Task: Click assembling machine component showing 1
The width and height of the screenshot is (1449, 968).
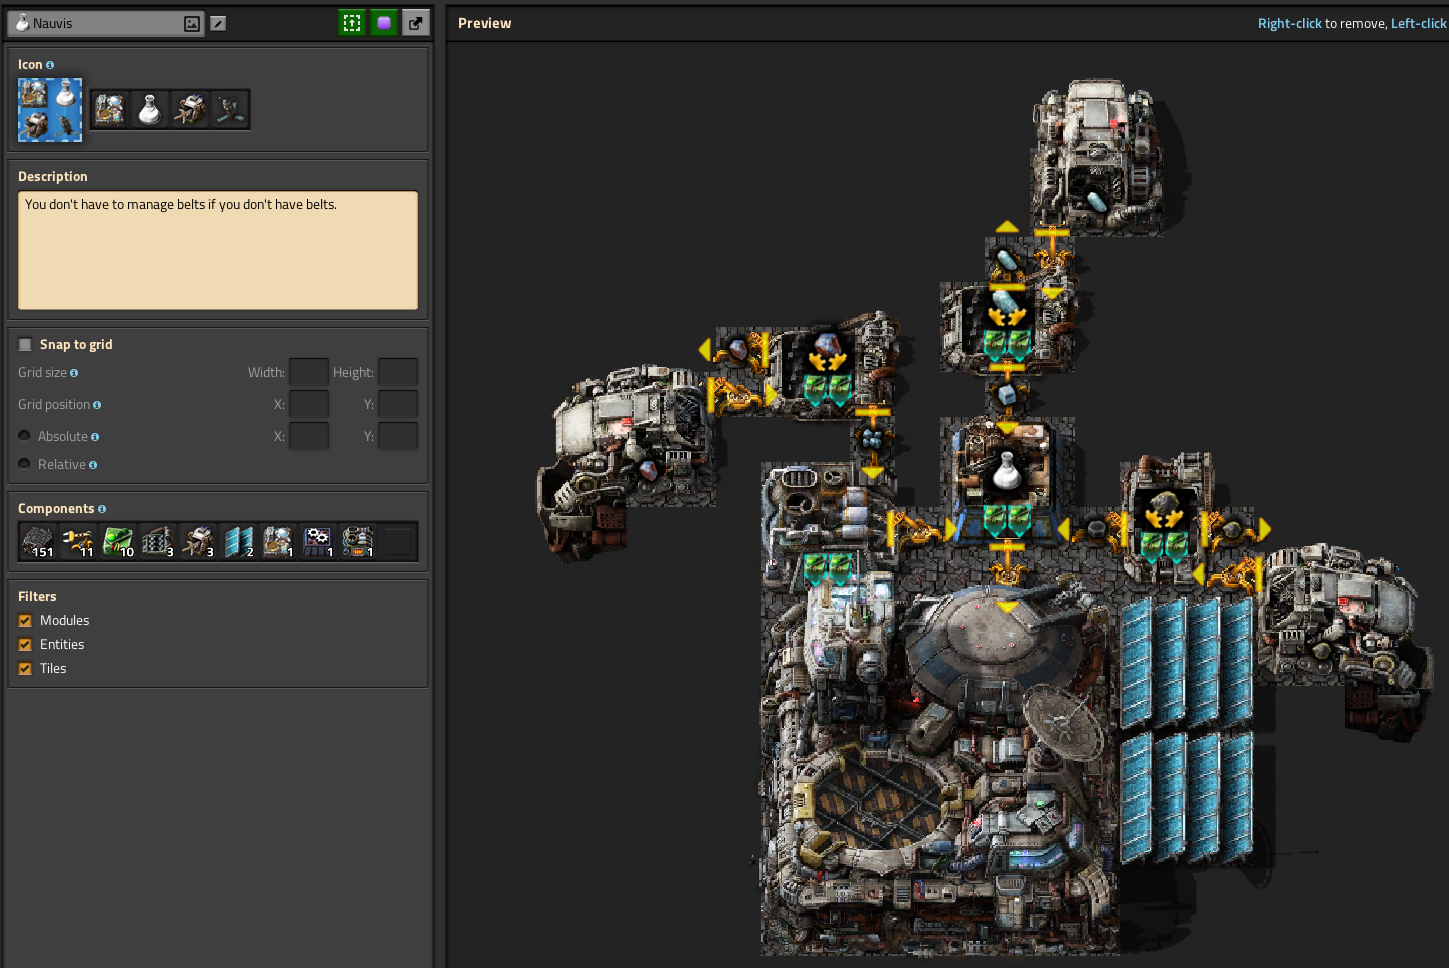Action: click(318, 541)
